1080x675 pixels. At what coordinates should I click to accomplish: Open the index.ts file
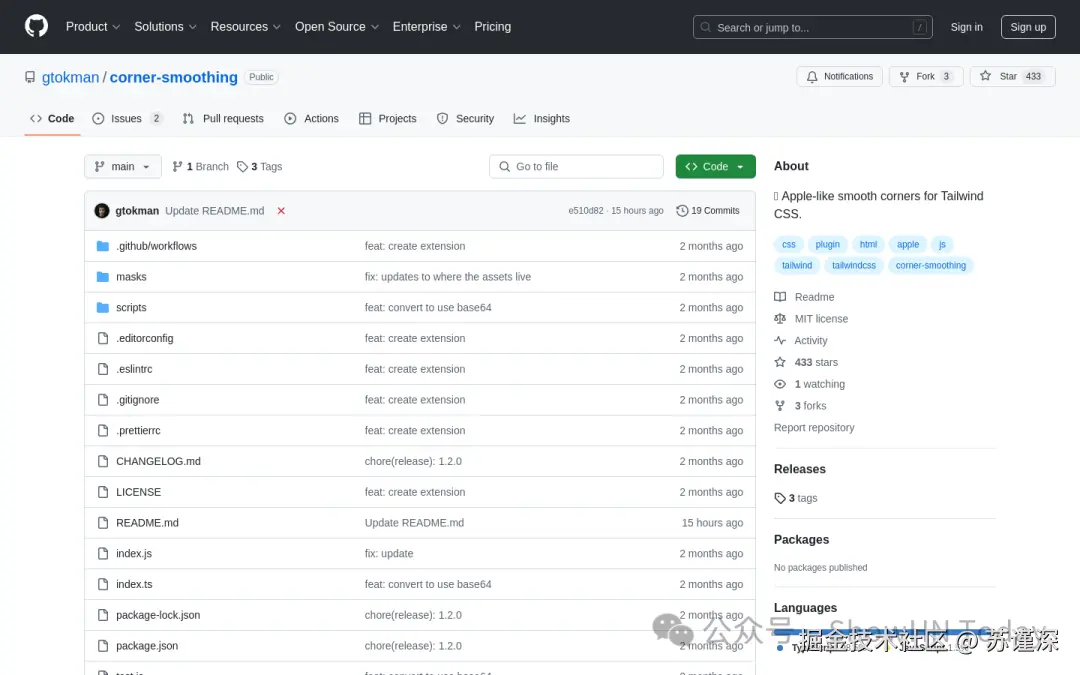coord(134,584)
